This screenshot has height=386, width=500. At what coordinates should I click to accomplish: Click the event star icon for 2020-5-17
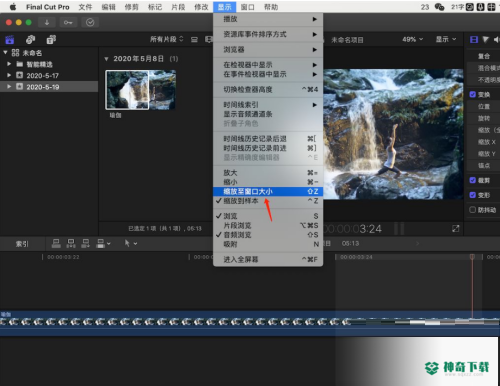20,75
